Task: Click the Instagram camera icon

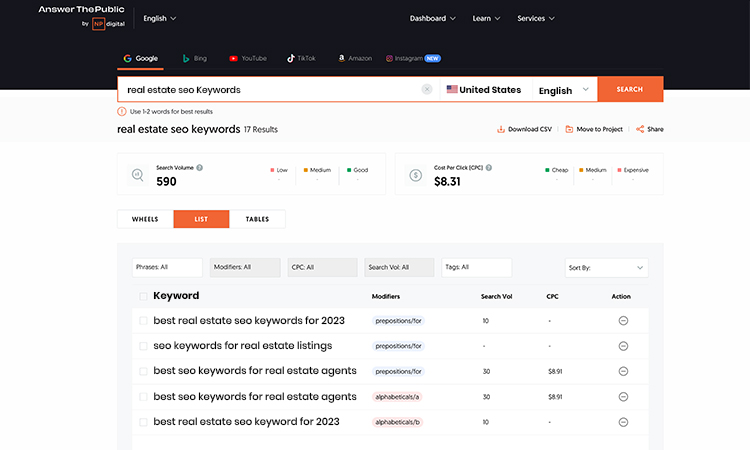Action: [389, 58]
